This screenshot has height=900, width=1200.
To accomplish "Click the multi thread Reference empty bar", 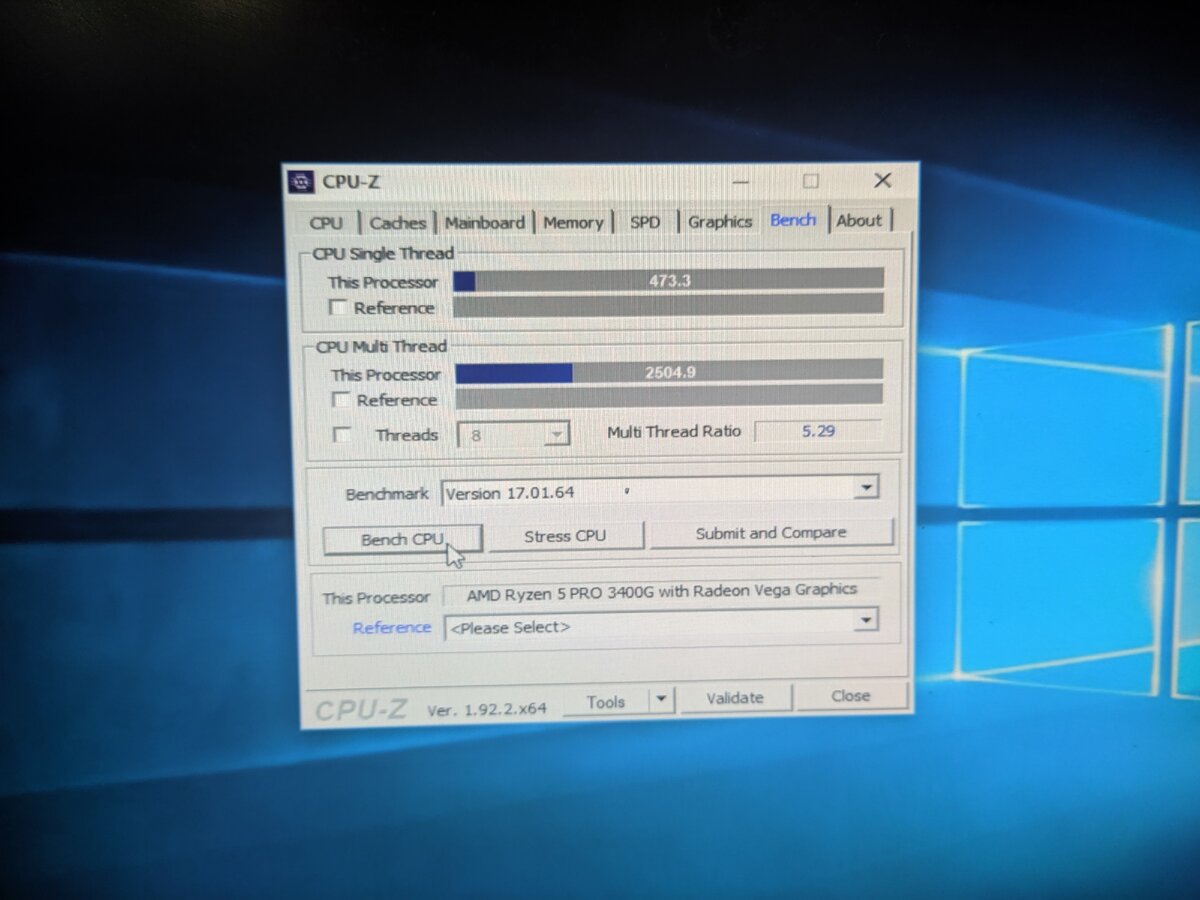I will pos(669,396).
